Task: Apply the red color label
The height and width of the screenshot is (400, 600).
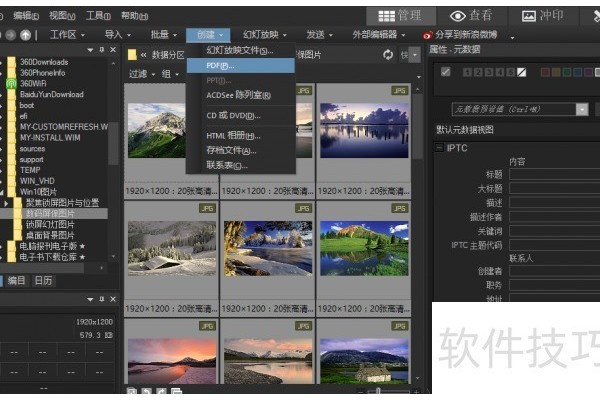Action: 545,72
